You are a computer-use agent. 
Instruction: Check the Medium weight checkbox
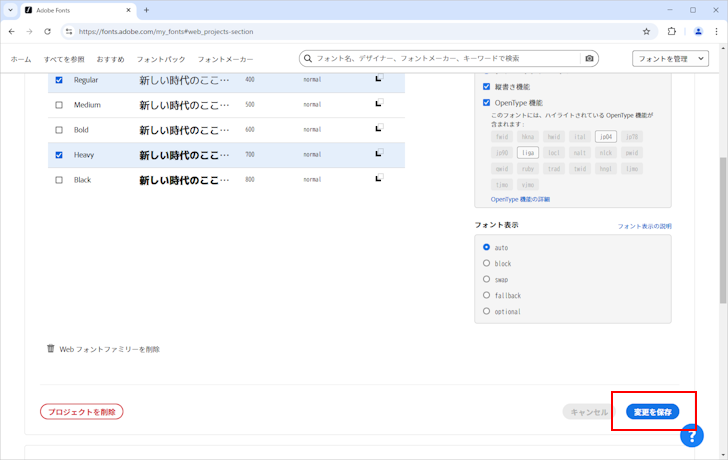59,105
